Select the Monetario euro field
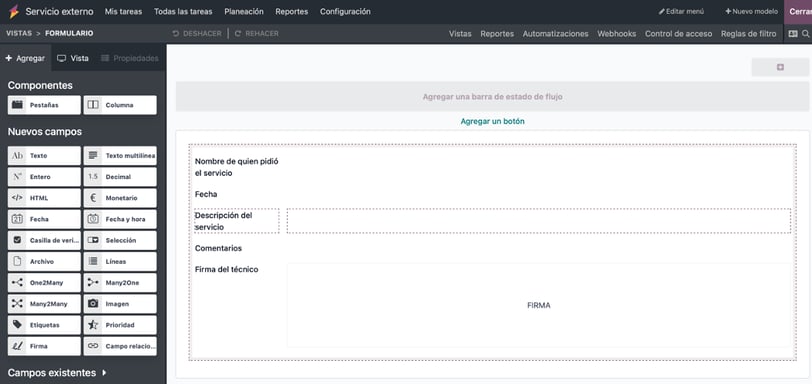The height and width of the screenshot is (384, 812). click(x=120, y=198)
